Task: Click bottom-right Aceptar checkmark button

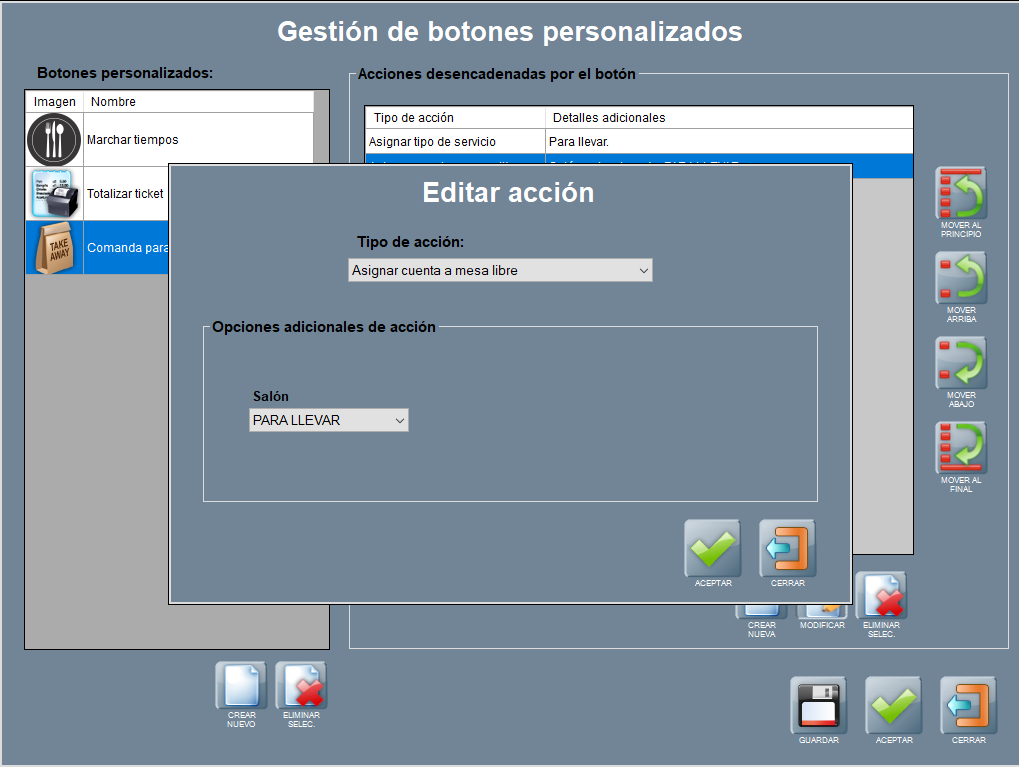Action: click(893, 706)
